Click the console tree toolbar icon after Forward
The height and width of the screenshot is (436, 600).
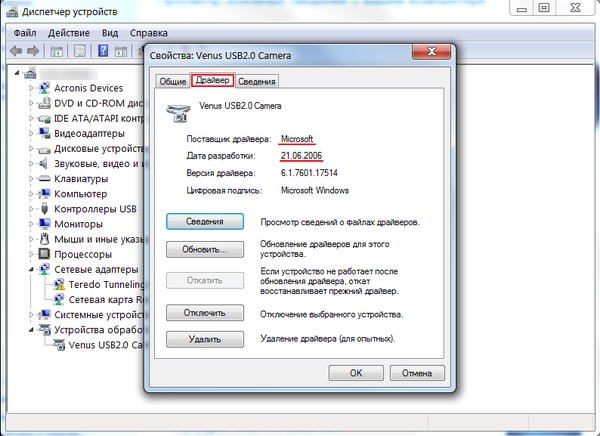point(56,51)
